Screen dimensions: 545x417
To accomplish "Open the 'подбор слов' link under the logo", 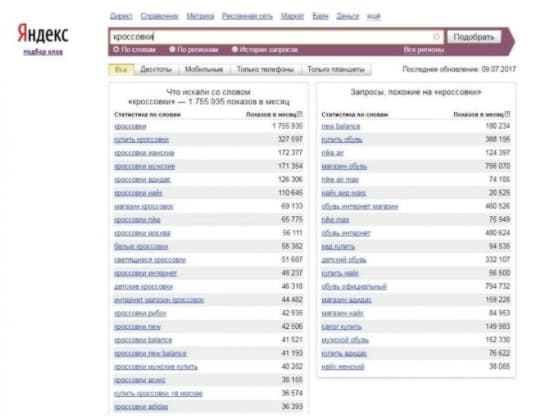I will click(x=43, y=52).
